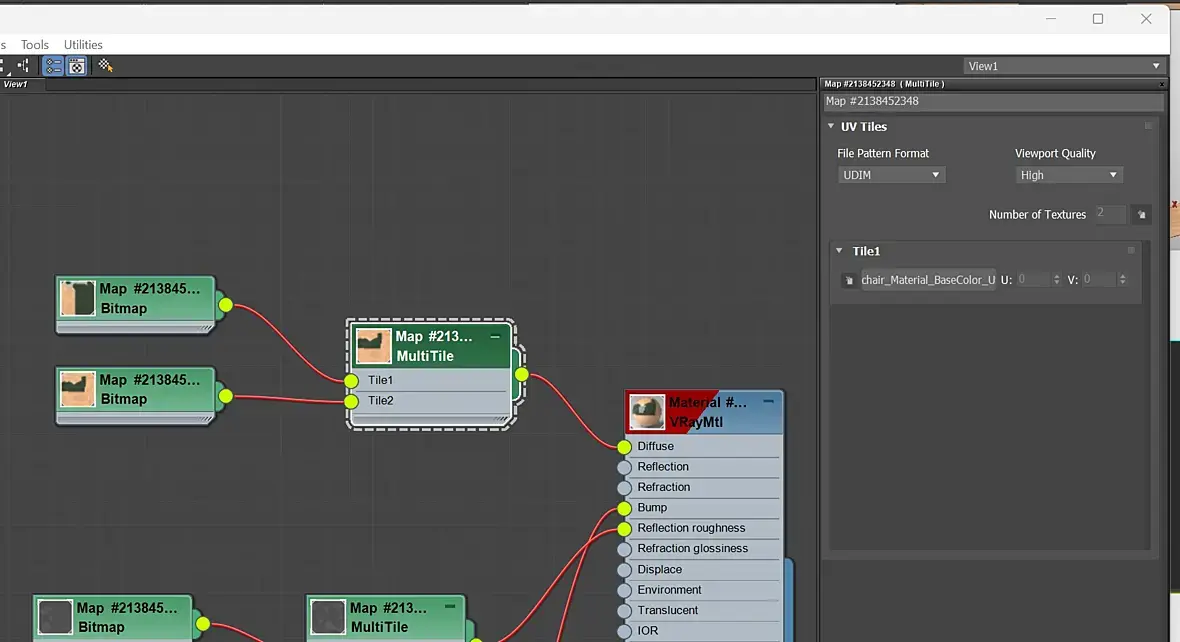Screen dimensions: 1180x642
Task: Click the selected MultiTile node preview thumbnail
Action: (374, 346)
